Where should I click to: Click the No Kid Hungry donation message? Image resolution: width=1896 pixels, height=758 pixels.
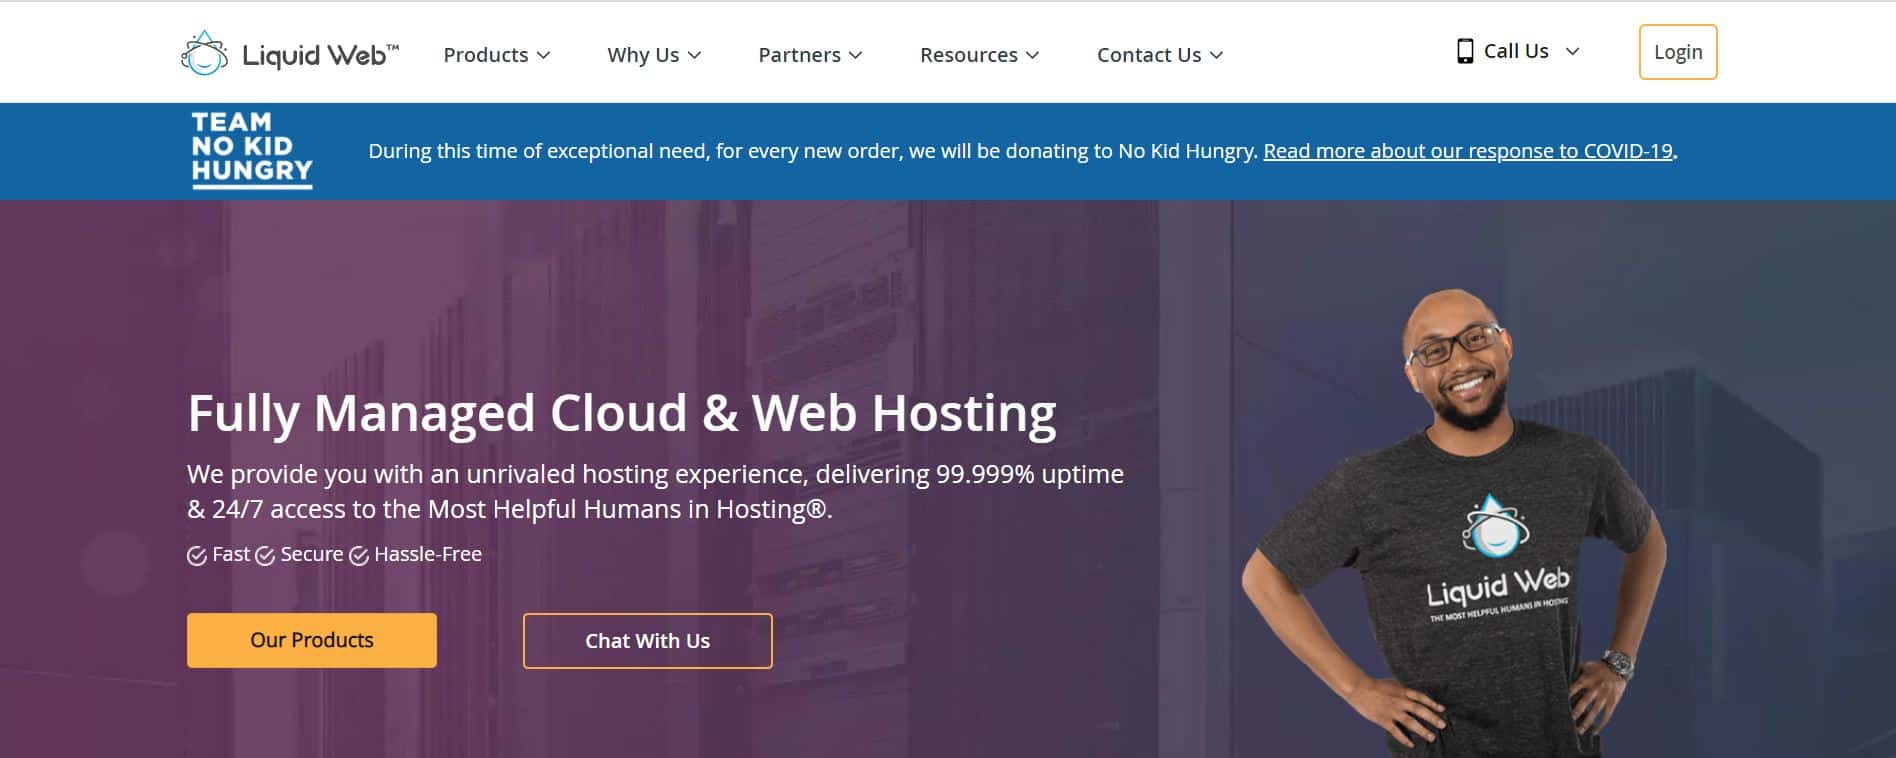(x=813, y=151)
